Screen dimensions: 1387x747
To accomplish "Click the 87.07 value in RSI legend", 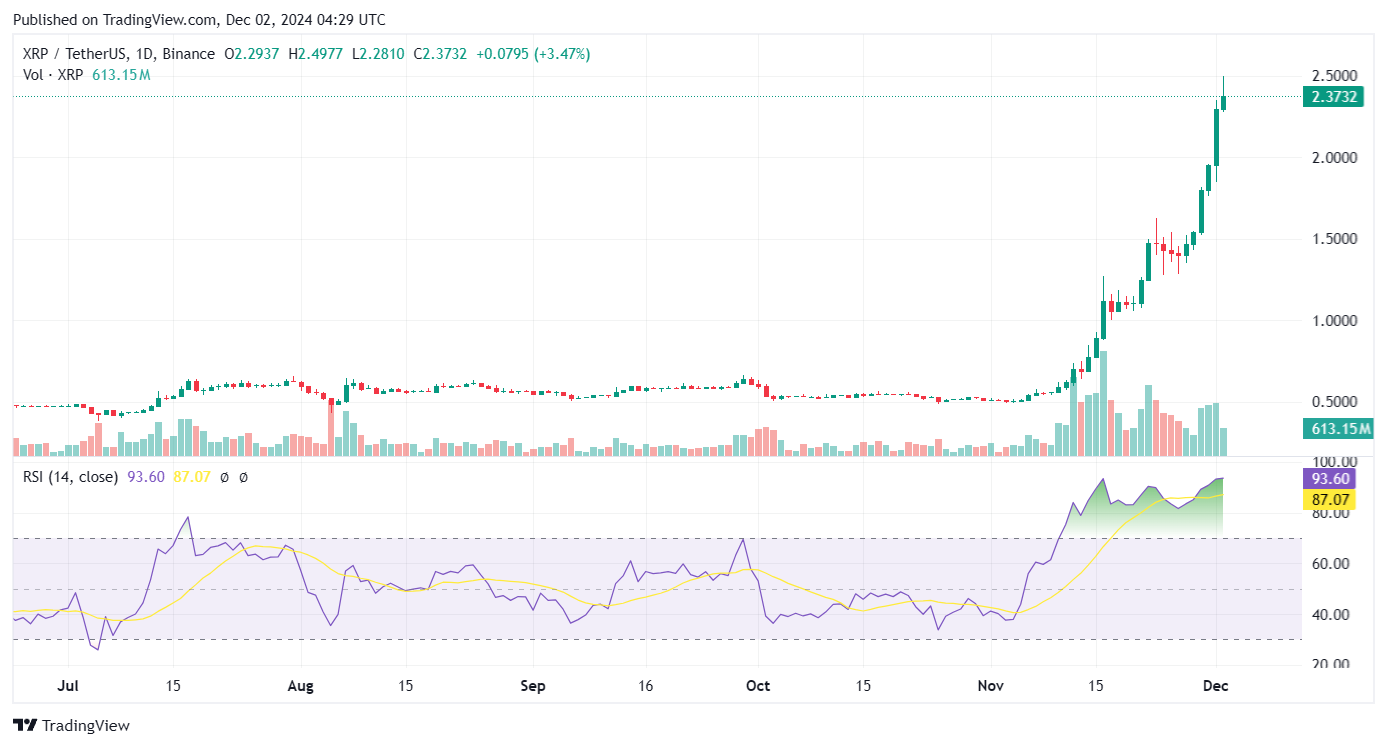I will click(x=192, y=477).
